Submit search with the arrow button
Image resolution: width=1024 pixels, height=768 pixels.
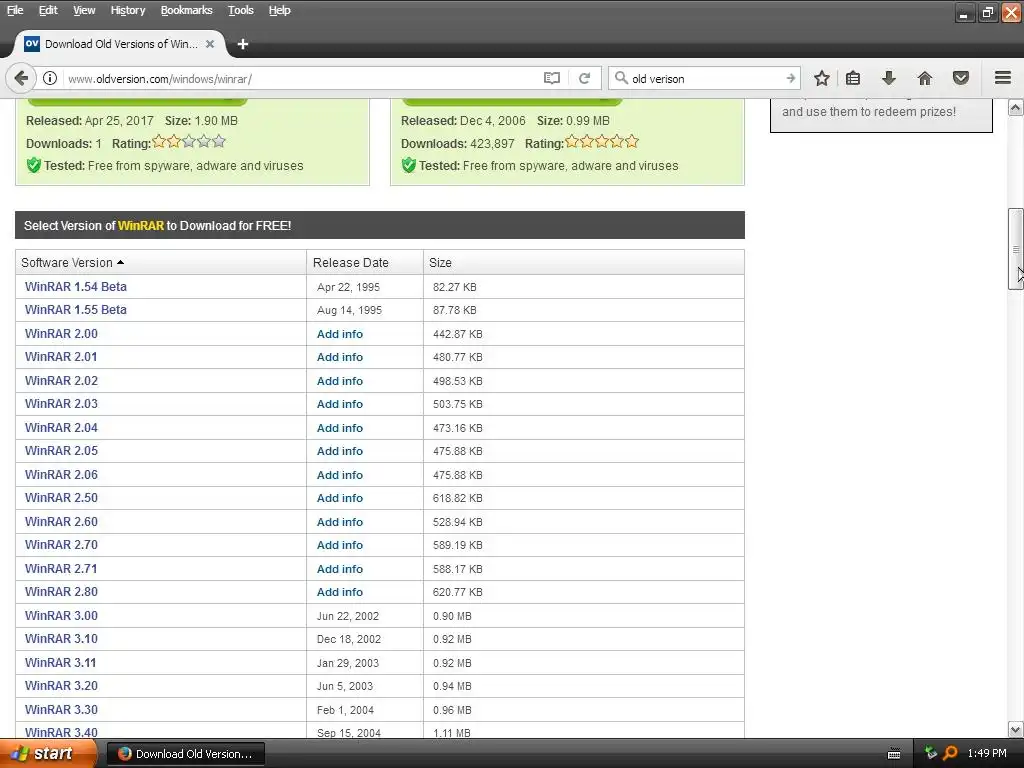pos(790,78)
